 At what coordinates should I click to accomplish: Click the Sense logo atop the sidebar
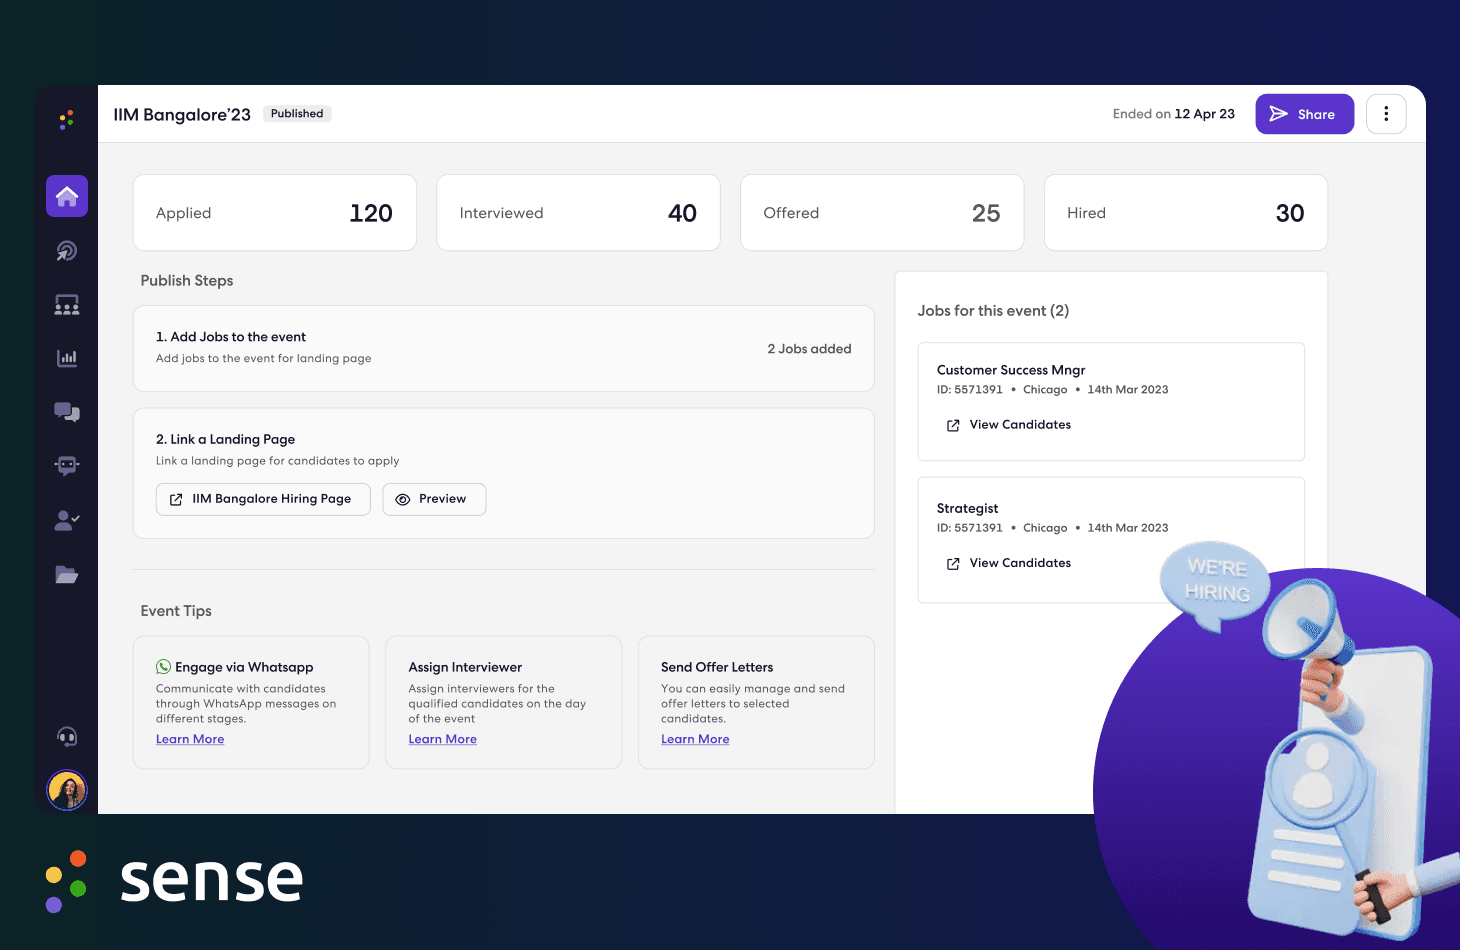(x=67, y=120)
